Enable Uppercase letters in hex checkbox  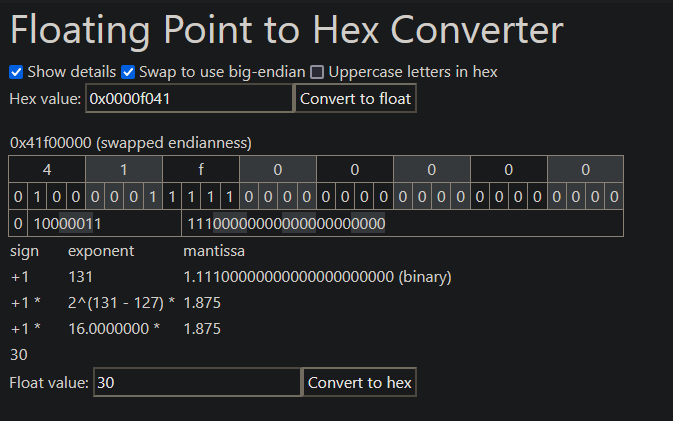(317, 72)
